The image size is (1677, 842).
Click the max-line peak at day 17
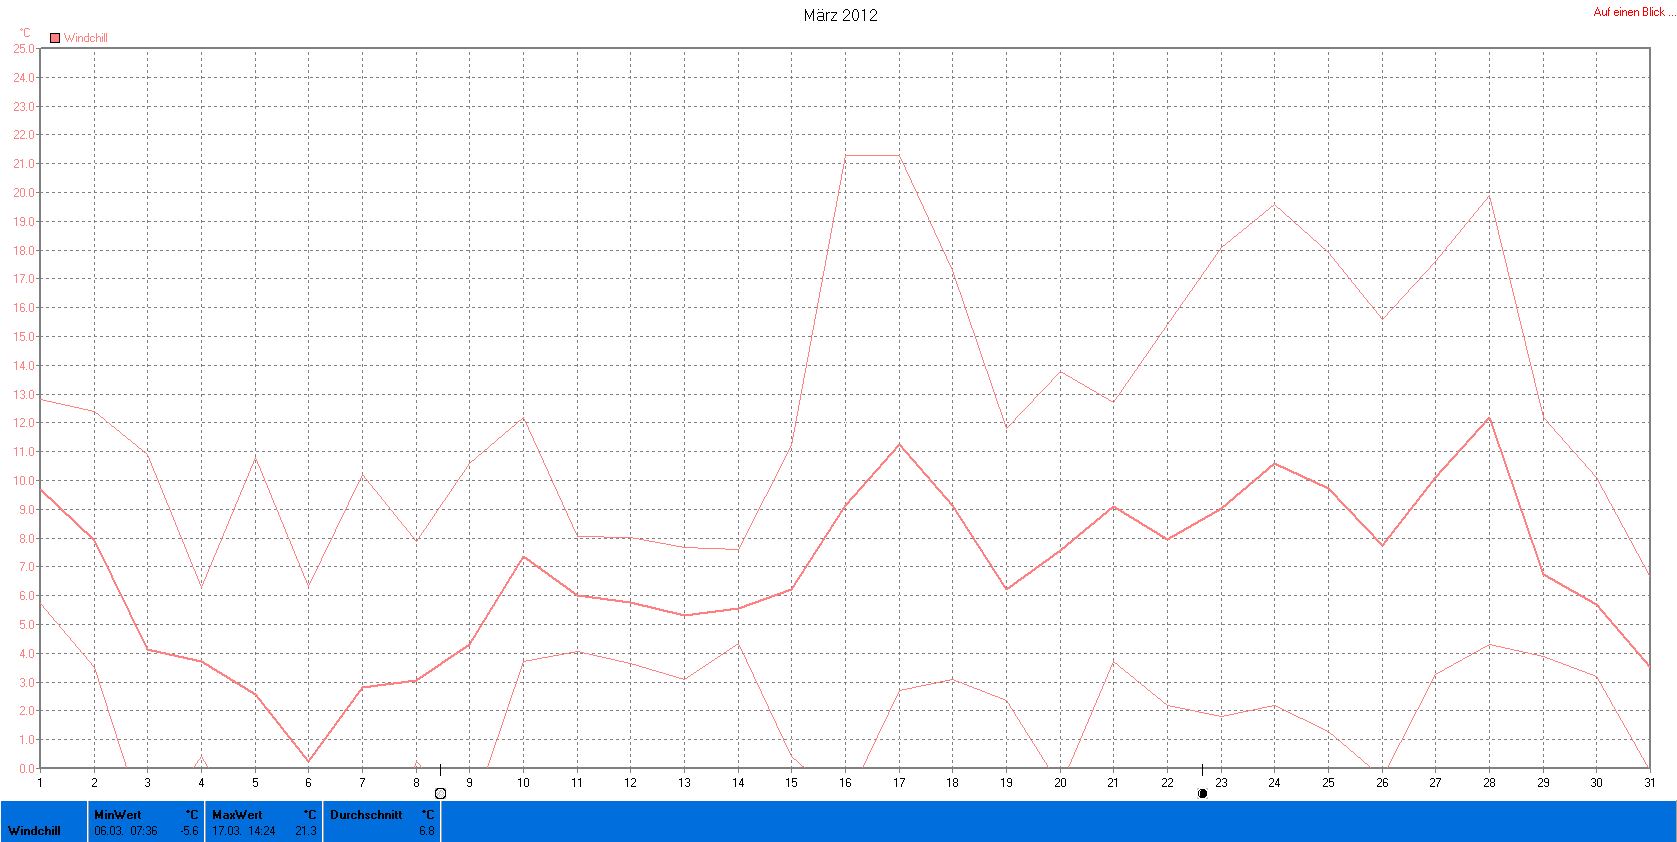(899, 155)
